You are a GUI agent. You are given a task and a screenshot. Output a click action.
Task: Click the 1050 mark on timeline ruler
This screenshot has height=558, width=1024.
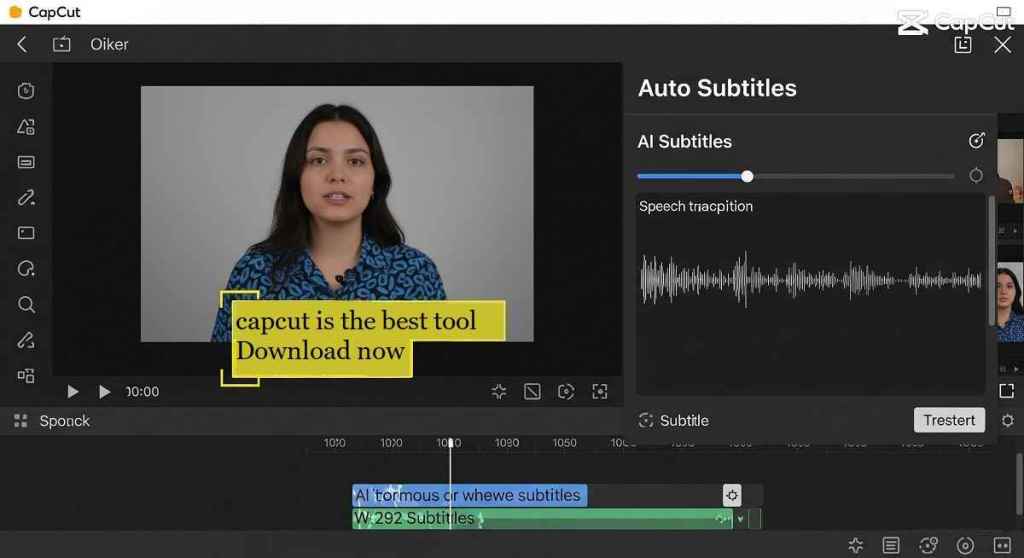tap(564, 443)
